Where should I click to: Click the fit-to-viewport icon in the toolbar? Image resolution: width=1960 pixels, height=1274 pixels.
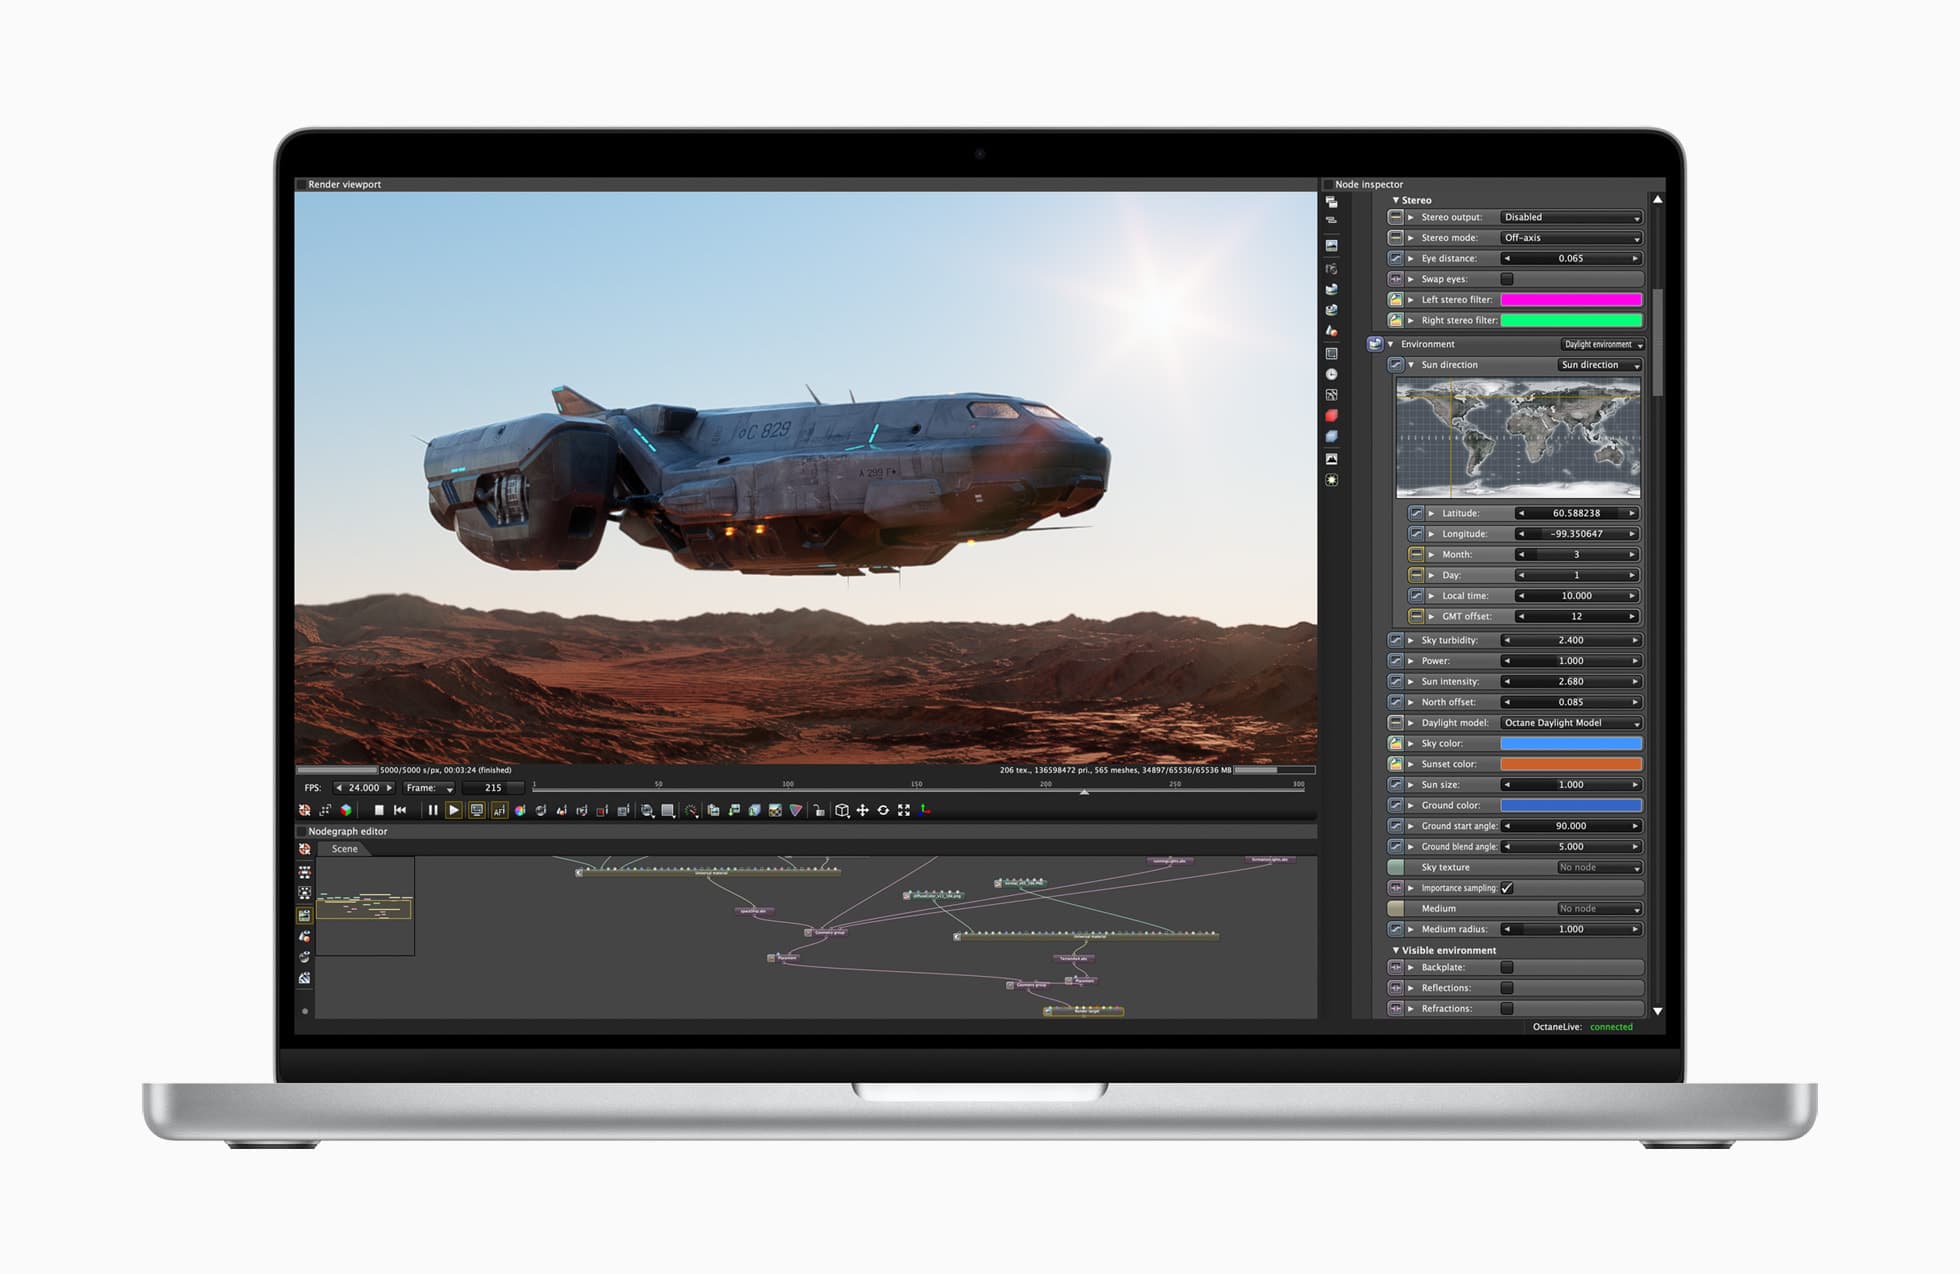[905, 810]
